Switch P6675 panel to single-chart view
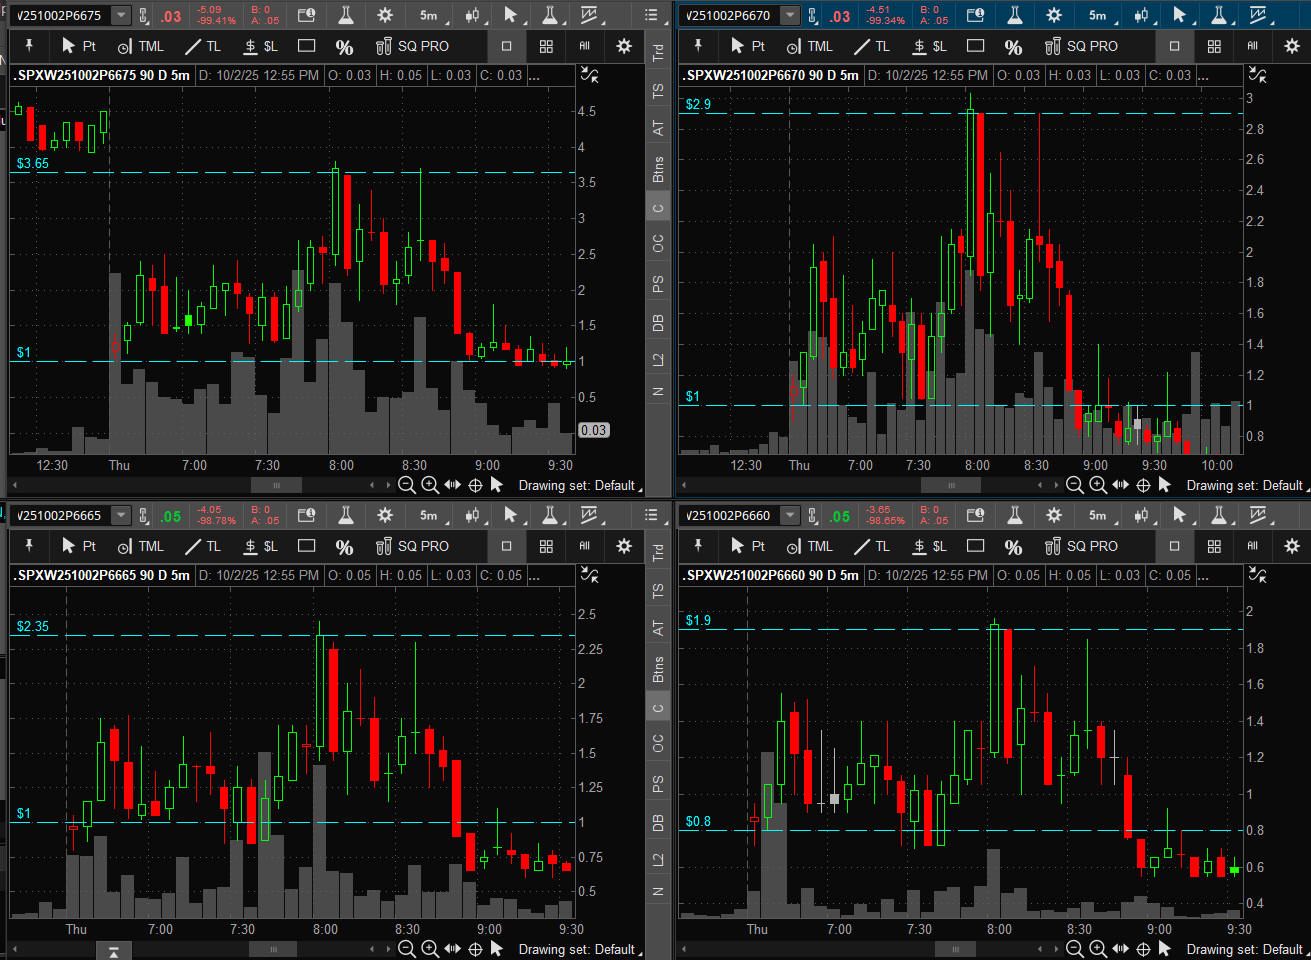The width and height of the screenshot is (1311, 960). pos(507,46)
